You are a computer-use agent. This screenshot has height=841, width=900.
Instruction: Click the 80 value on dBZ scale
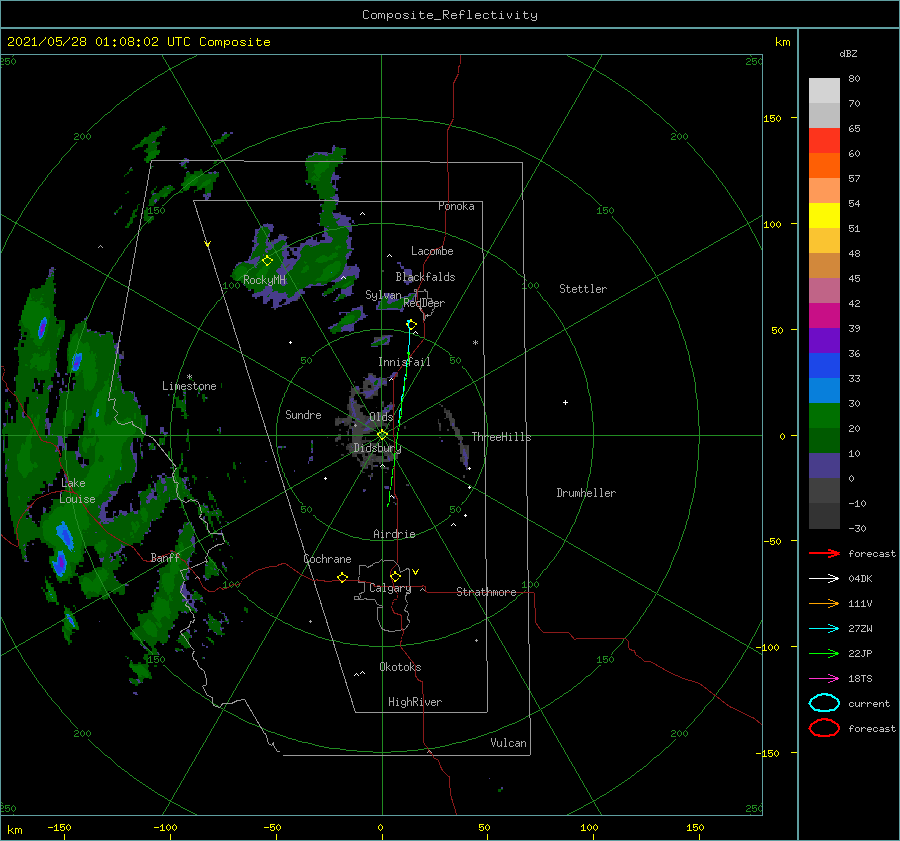[x=854, y=78]
